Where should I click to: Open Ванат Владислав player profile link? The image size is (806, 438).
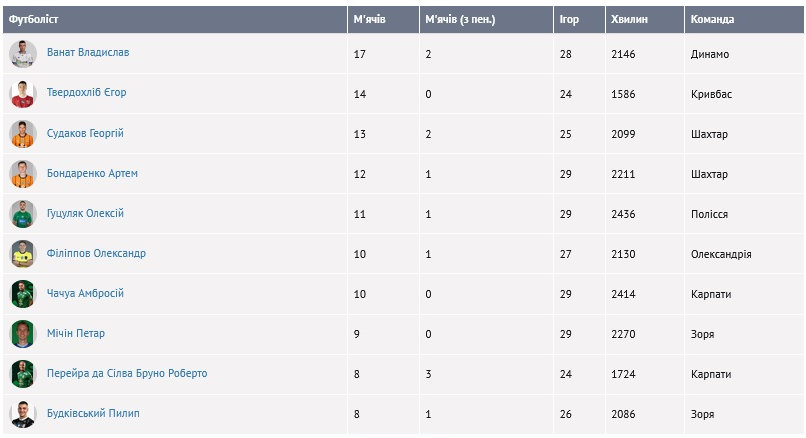tap(87, 53)
